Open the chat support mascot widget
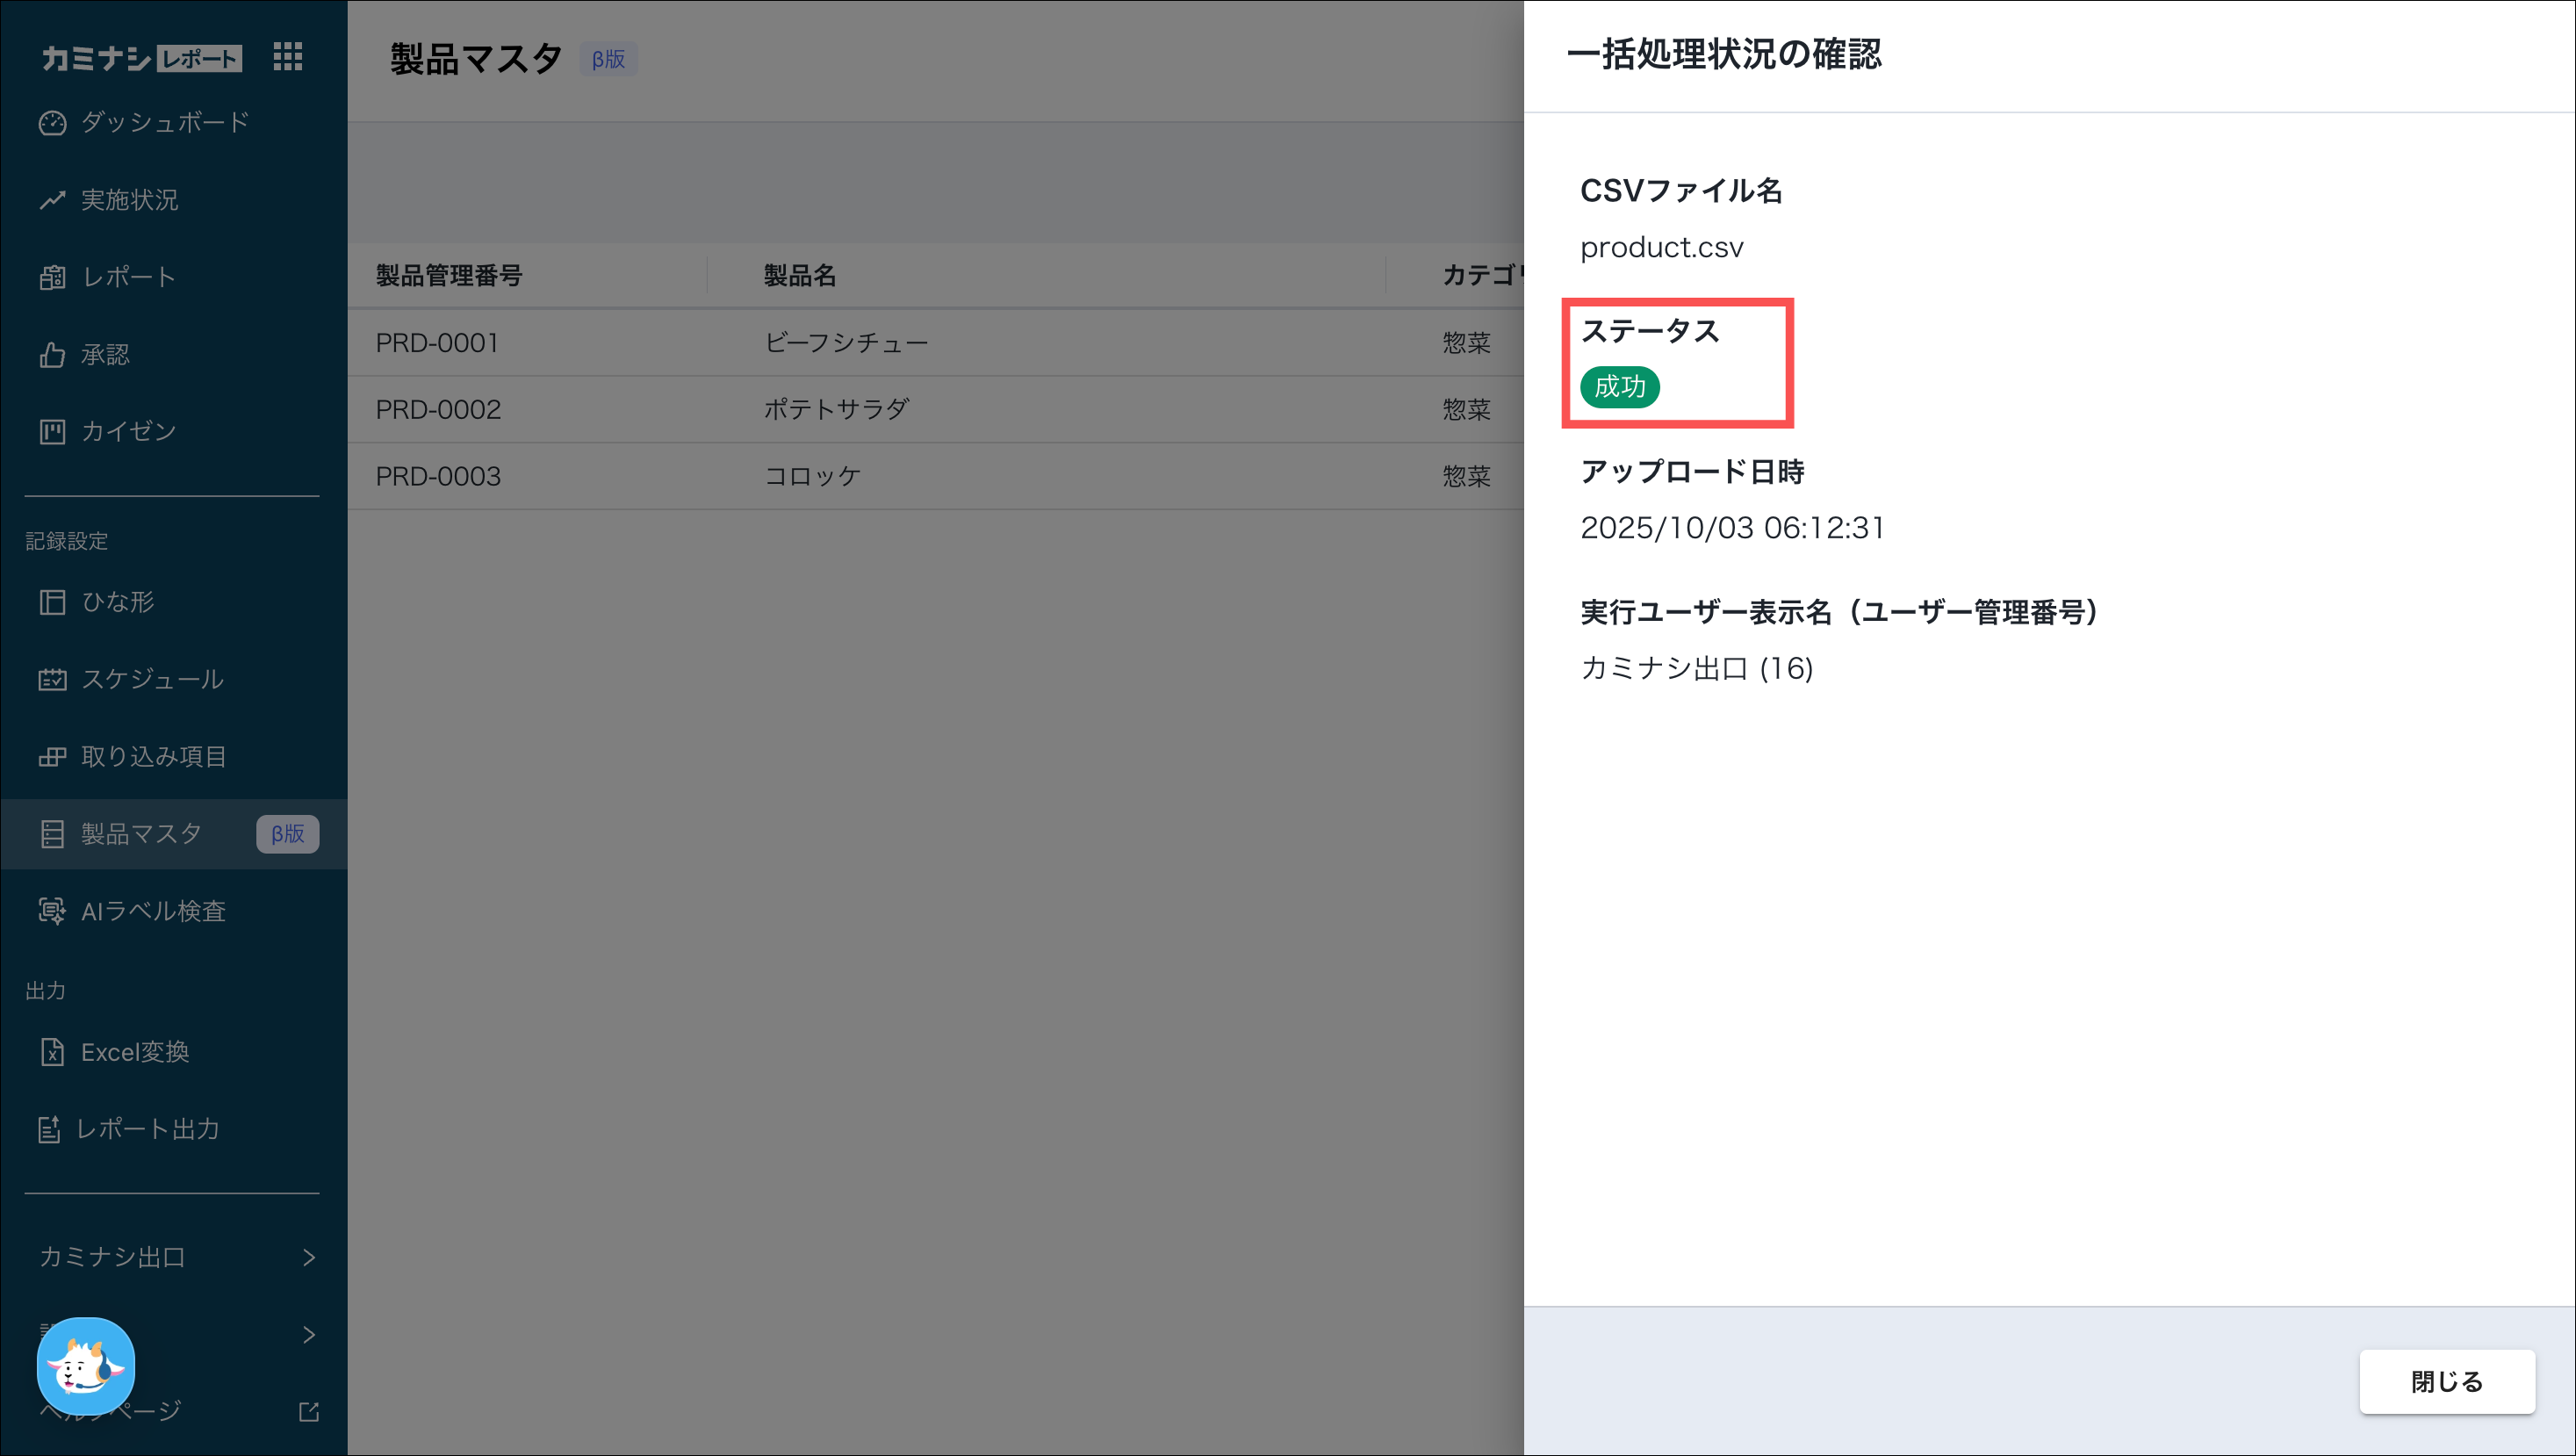2576x1456 pixels. pyautogui.click(x=86, y=1366)
